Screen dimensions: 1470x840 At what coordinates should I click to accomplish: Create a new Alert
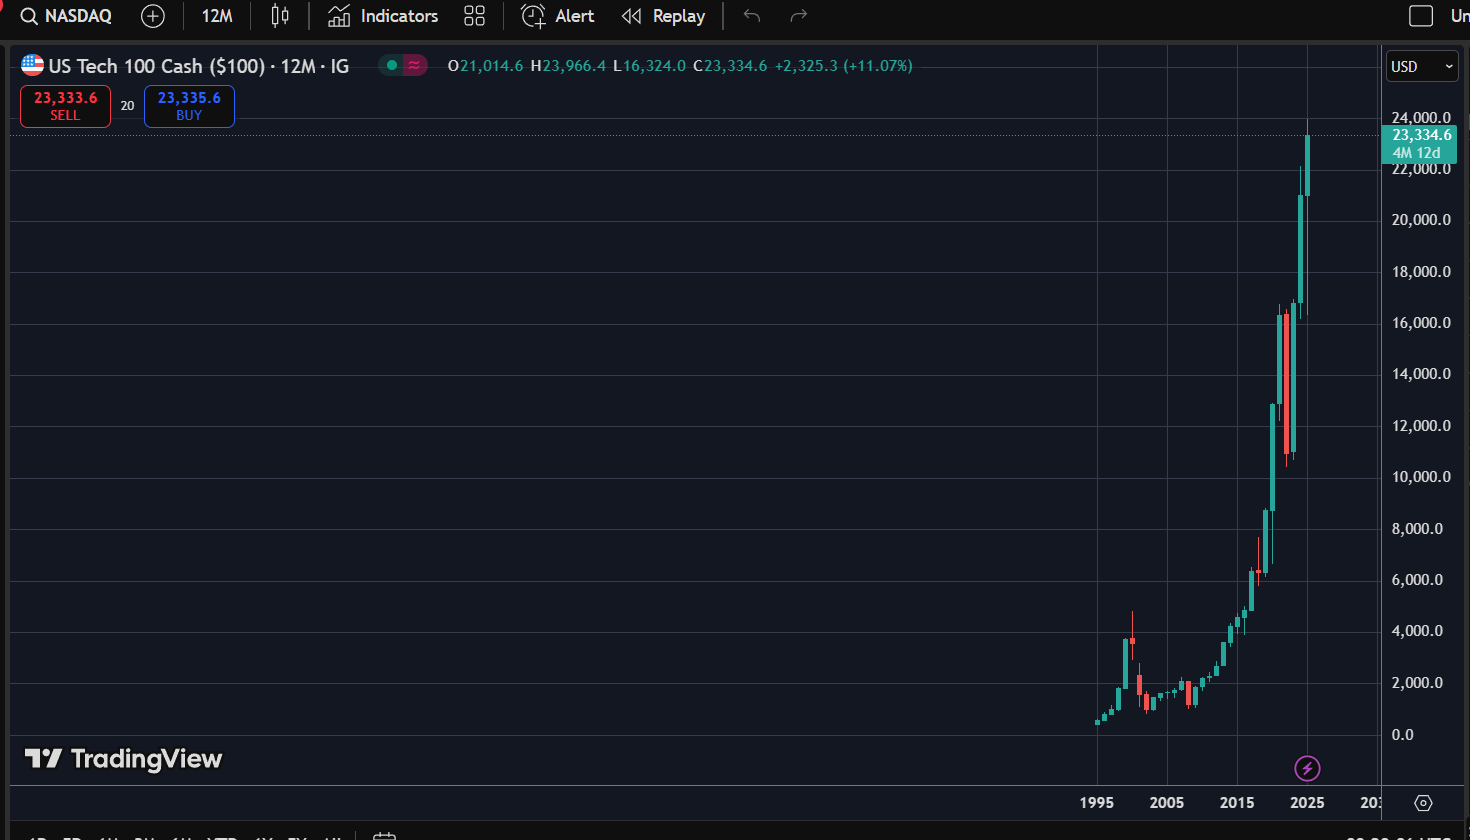557,16
